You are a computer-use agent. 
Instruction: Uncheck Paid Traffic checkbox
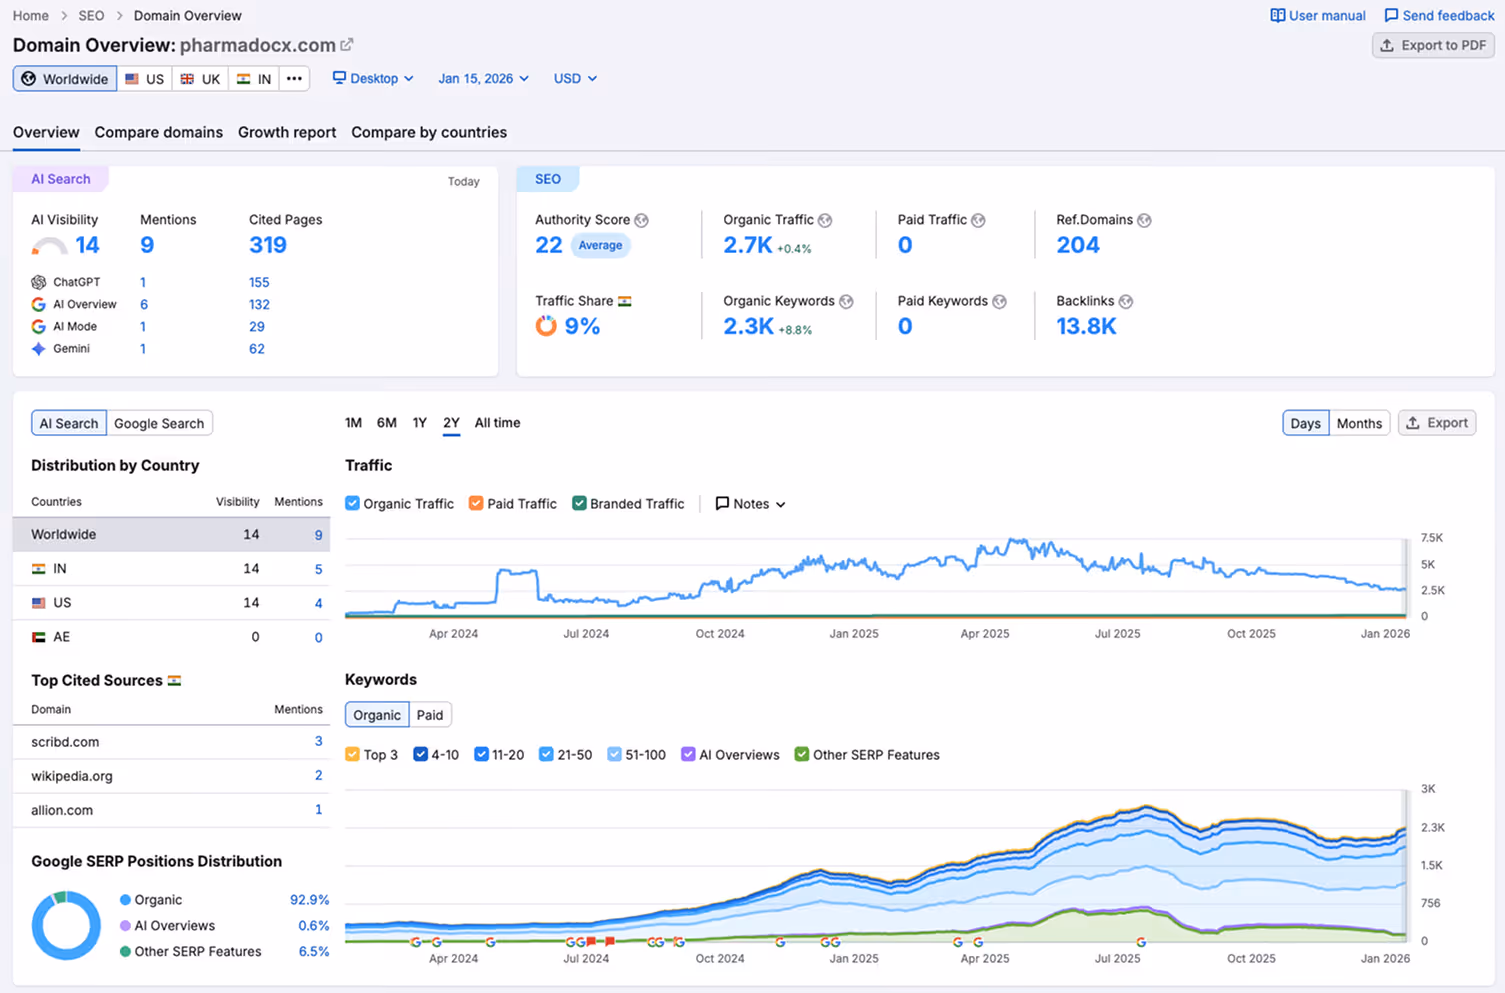click(476, 503)
